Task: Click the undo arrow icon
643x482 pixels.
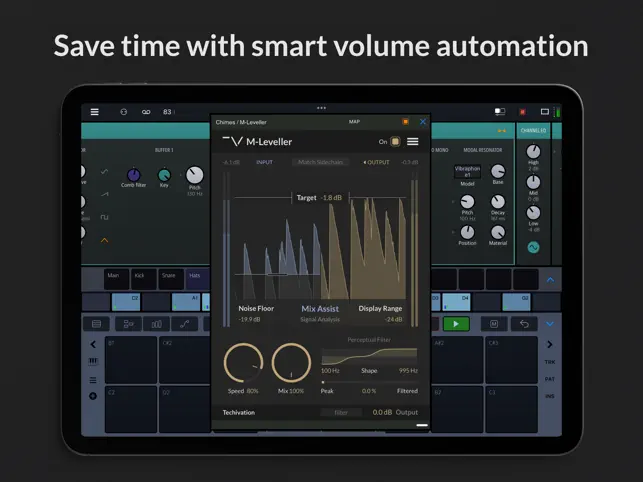Action: (524, 324)
